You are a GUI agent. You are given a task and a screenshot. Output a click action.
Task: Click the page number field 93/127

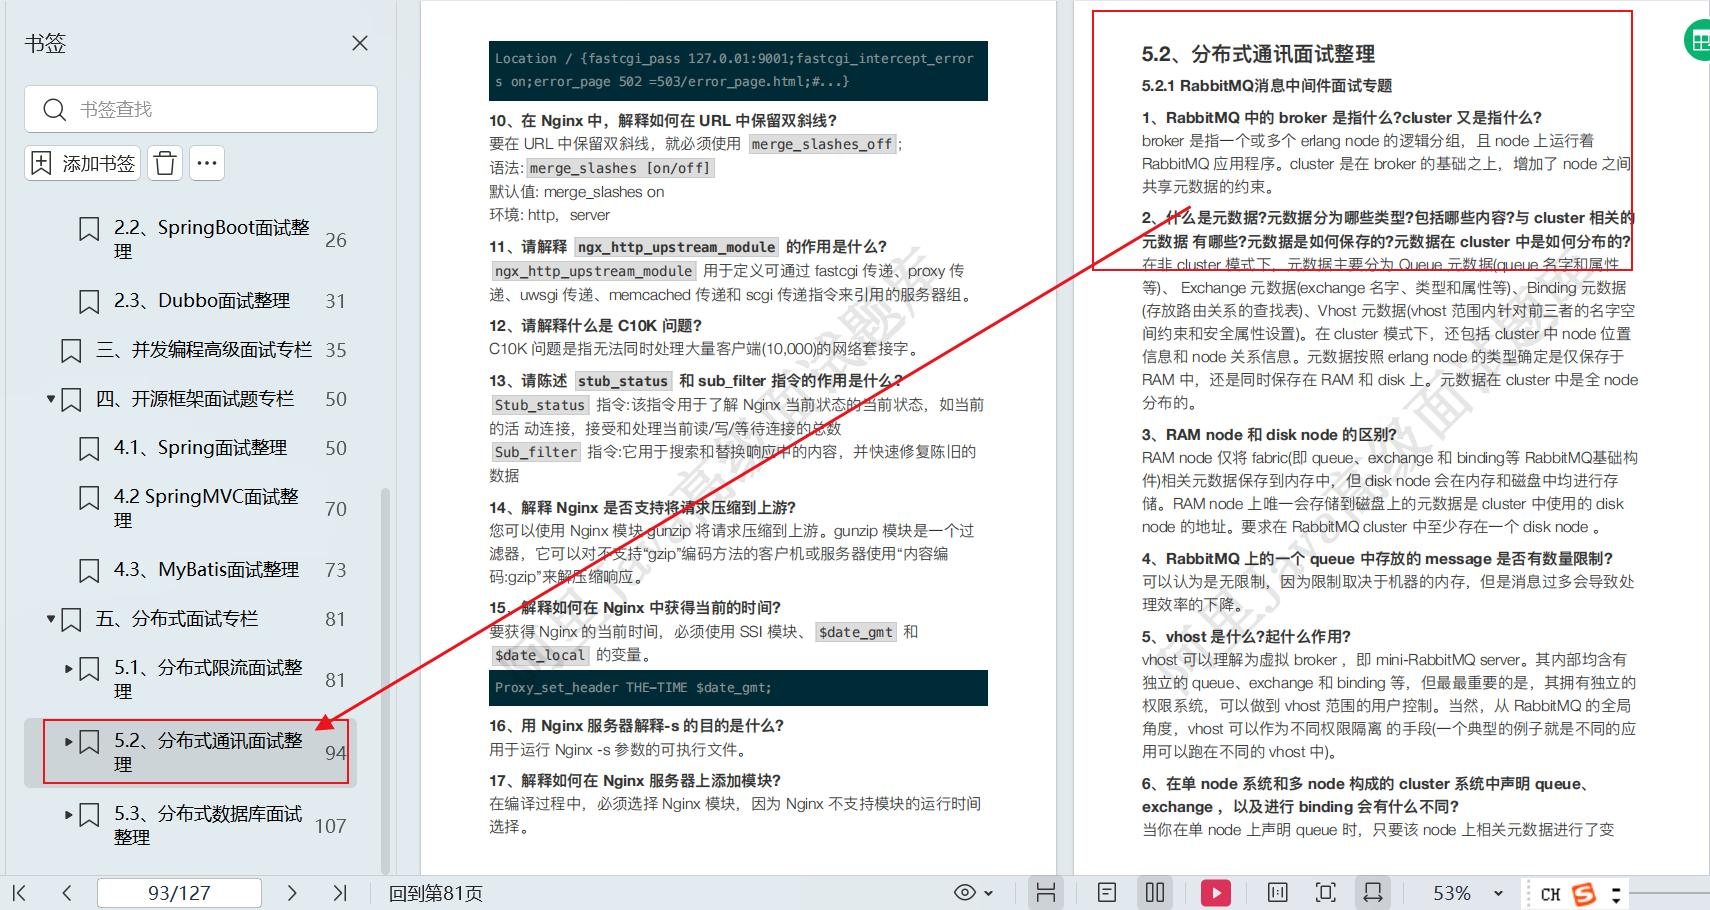click(179, 893)
